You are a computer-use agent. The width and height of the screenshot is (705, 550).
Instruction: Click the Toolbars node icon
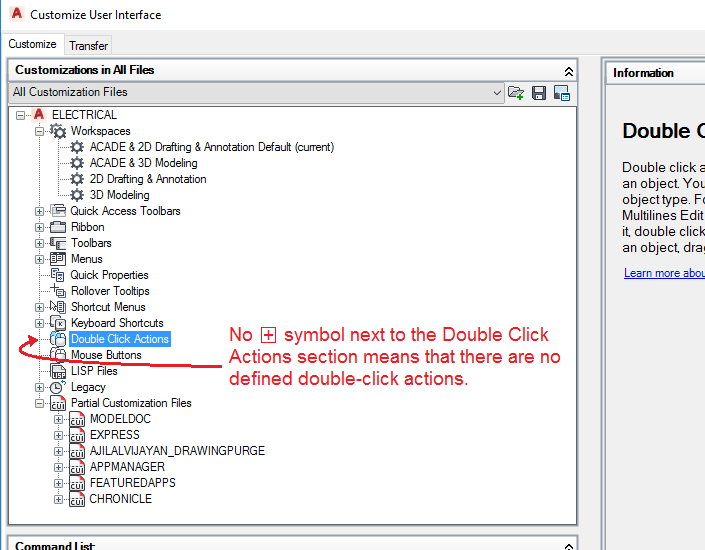coord(58,243)
